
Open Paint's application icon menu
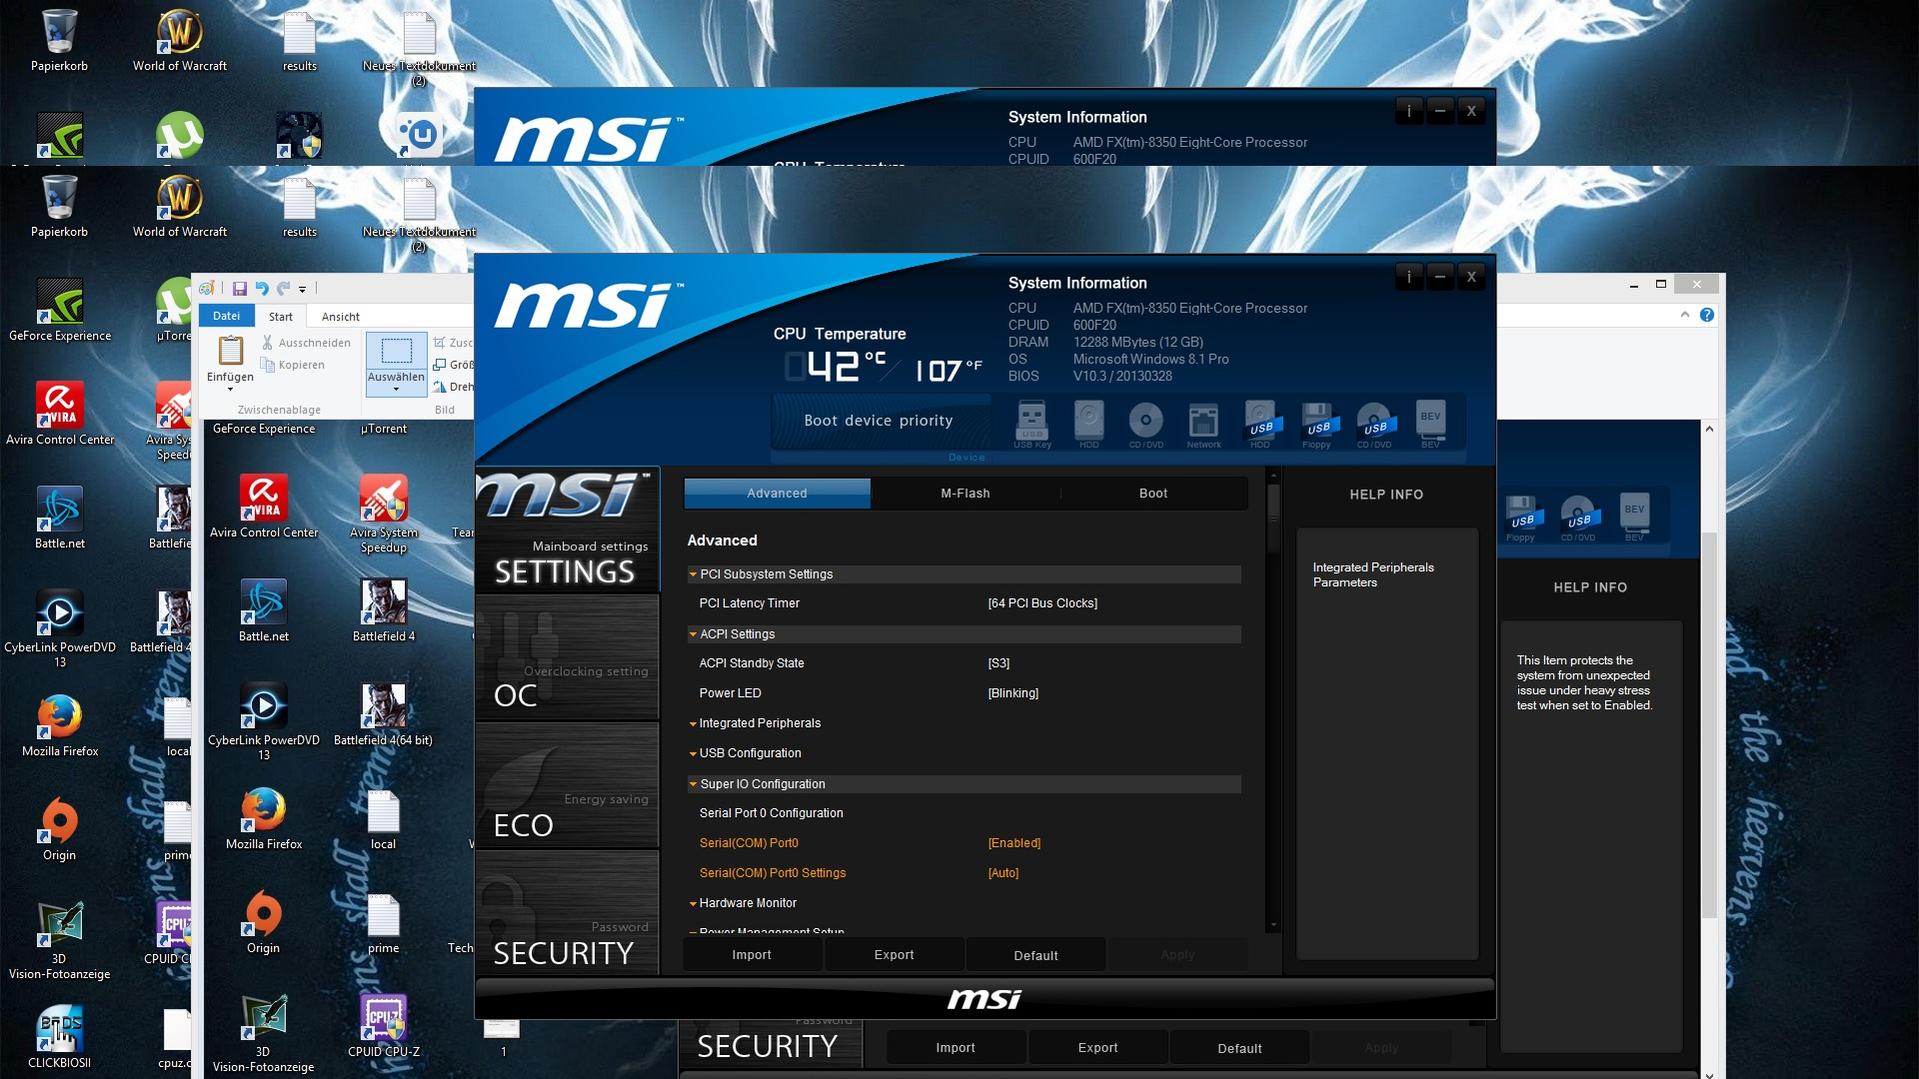click(207, 289)
